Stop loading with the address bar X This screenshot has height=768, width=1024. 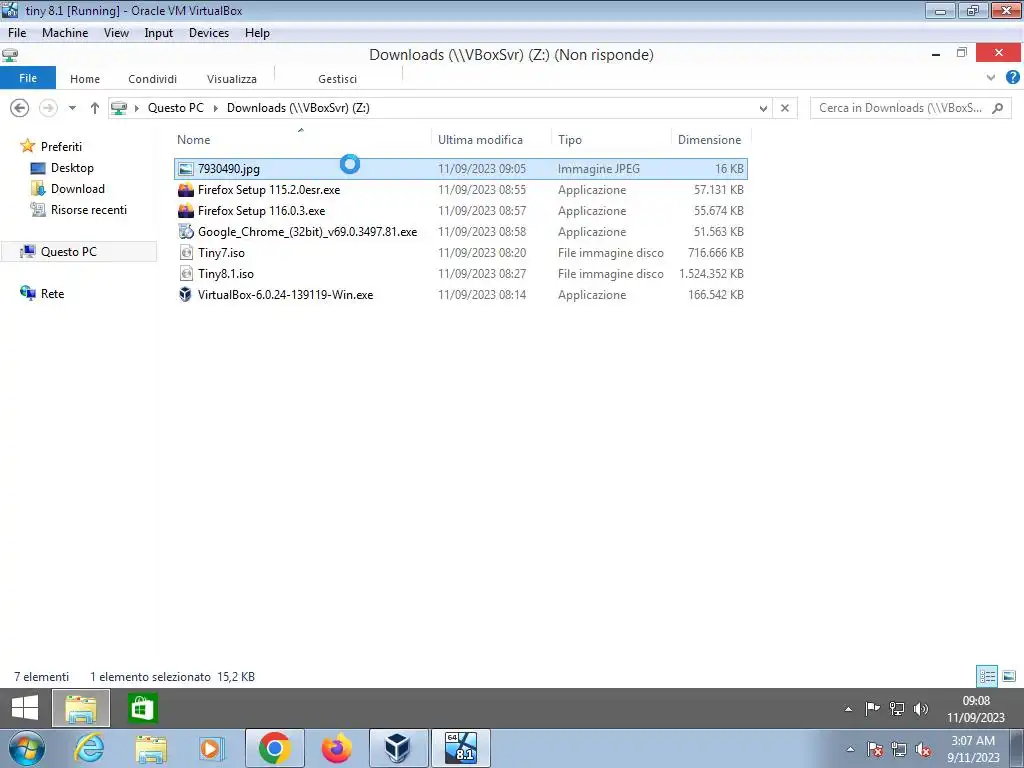[785, 108]
